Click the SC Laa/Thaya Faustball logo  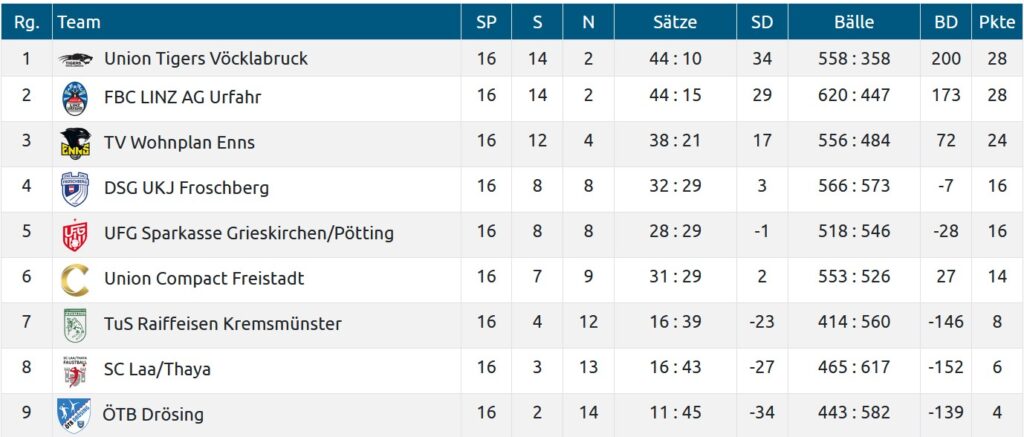click(75, 370)
